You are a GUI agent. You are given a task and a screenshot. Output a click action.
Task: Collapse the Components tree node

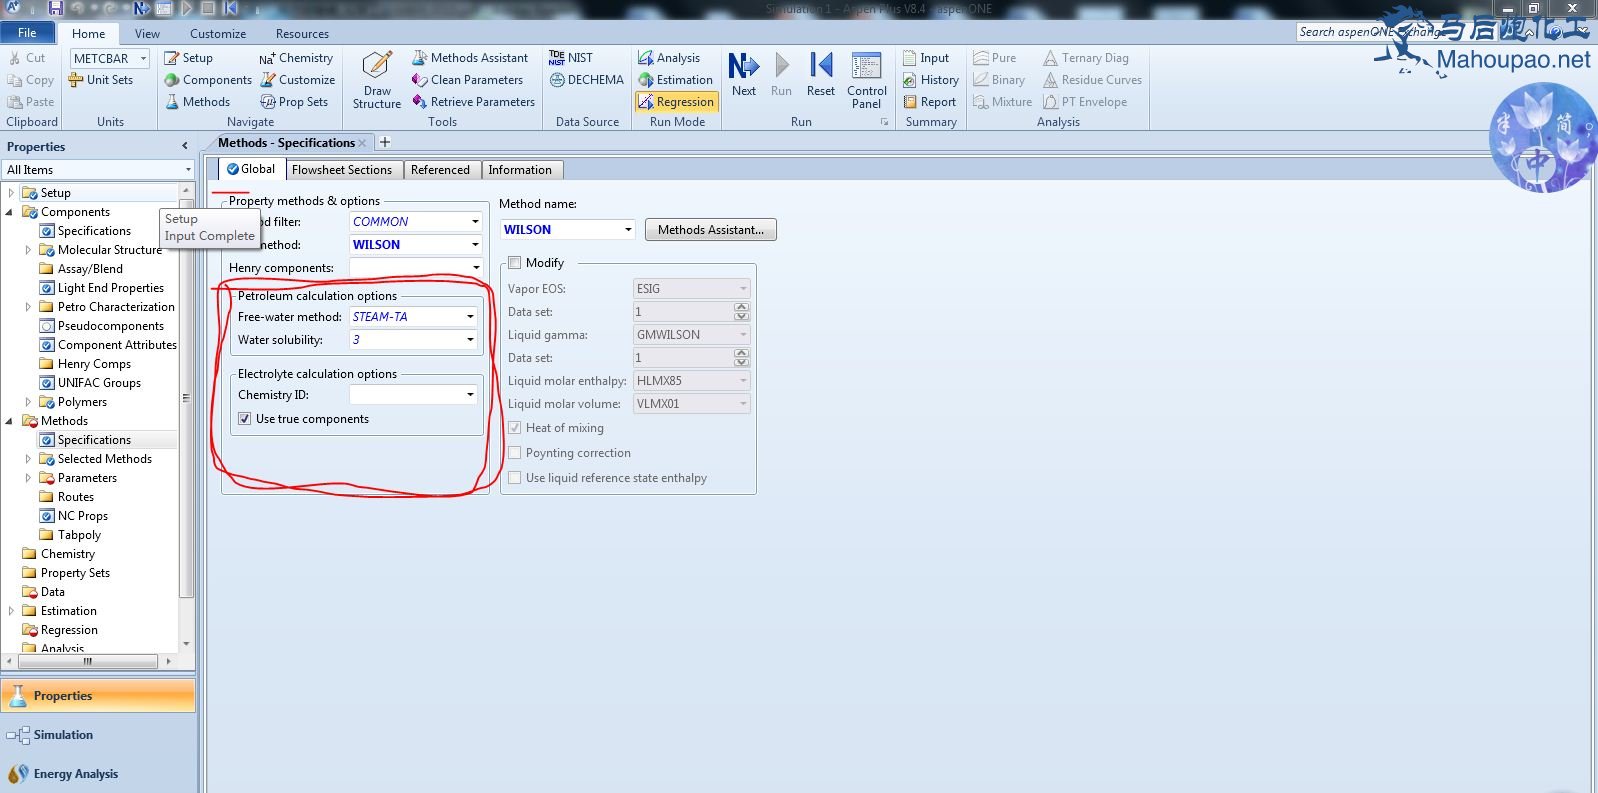point(10,212)
